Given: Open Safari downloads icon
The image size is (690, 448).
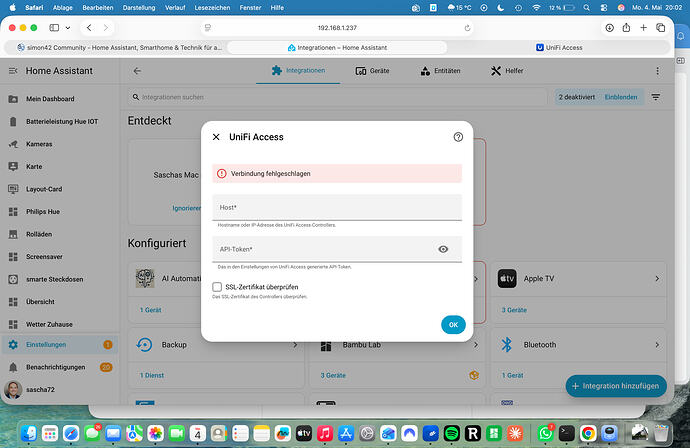Looking at the screenshot, I should [x=609, y=28].
